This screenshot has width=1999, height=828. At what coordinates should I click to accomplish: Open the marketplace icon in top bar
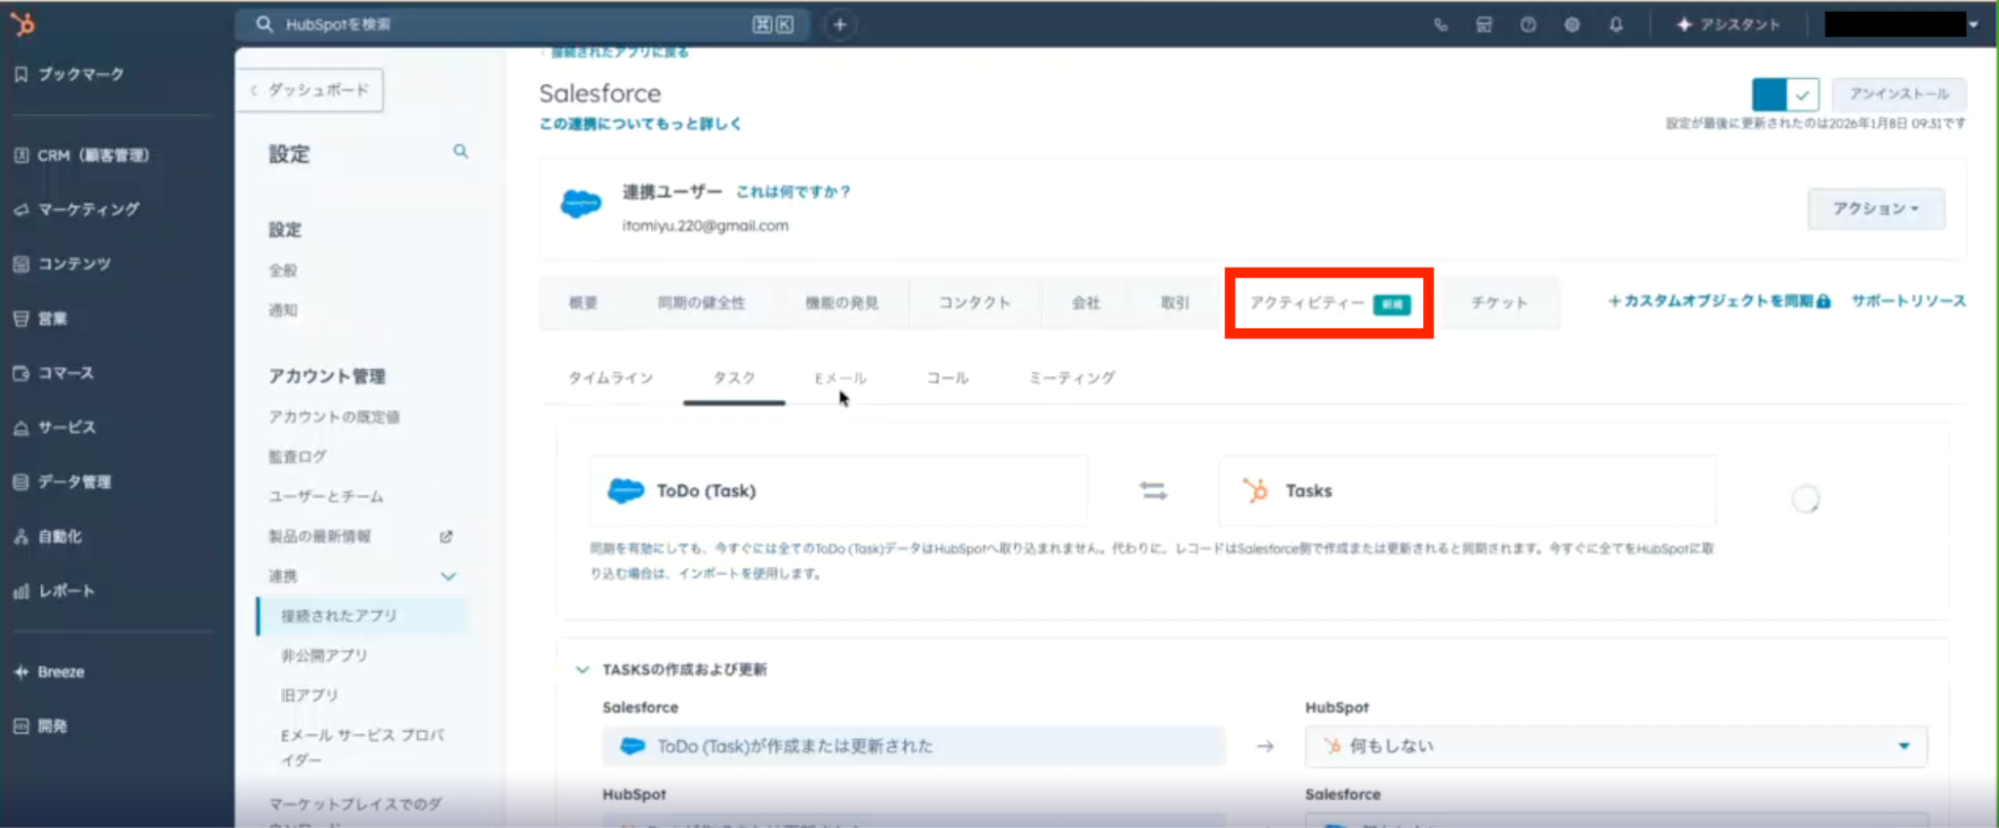(1484, 25)
